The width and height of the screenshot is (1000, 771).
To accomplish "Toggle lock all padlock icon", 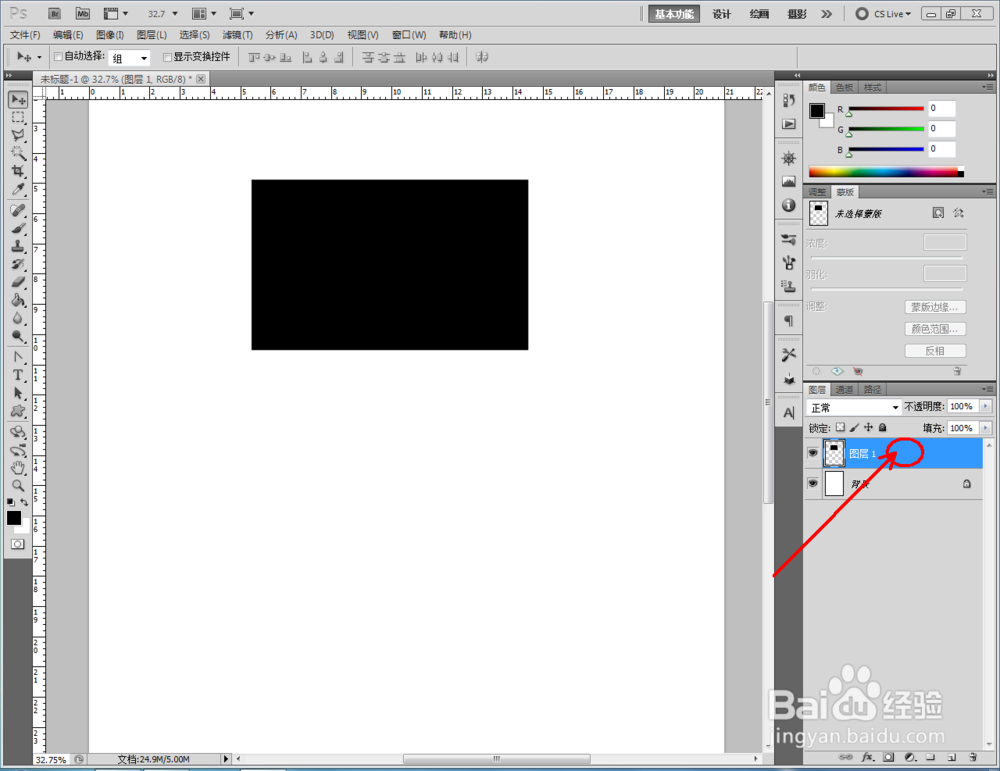I will (883, 427).
